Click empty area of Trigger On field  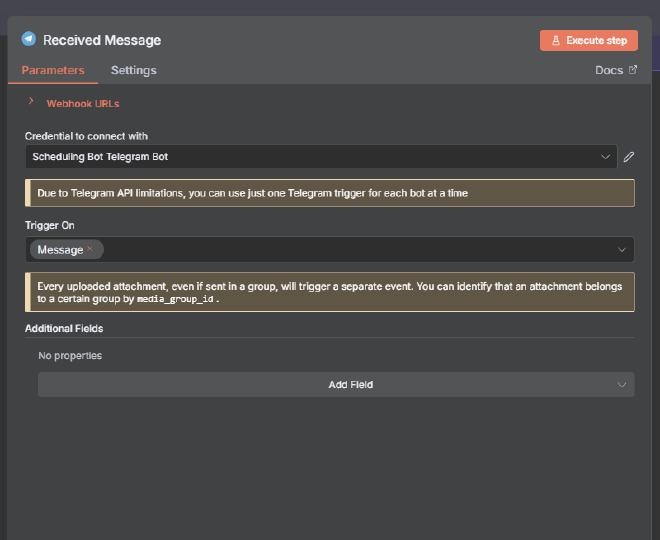(350, 250)
